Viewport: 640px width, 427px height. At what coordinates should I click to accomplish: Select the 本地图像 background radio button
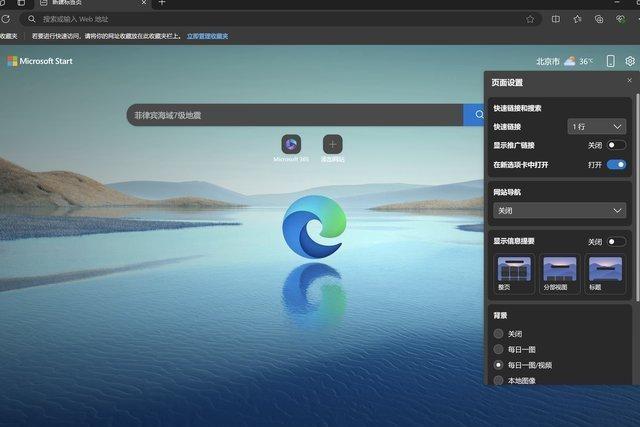coord(498,380)
